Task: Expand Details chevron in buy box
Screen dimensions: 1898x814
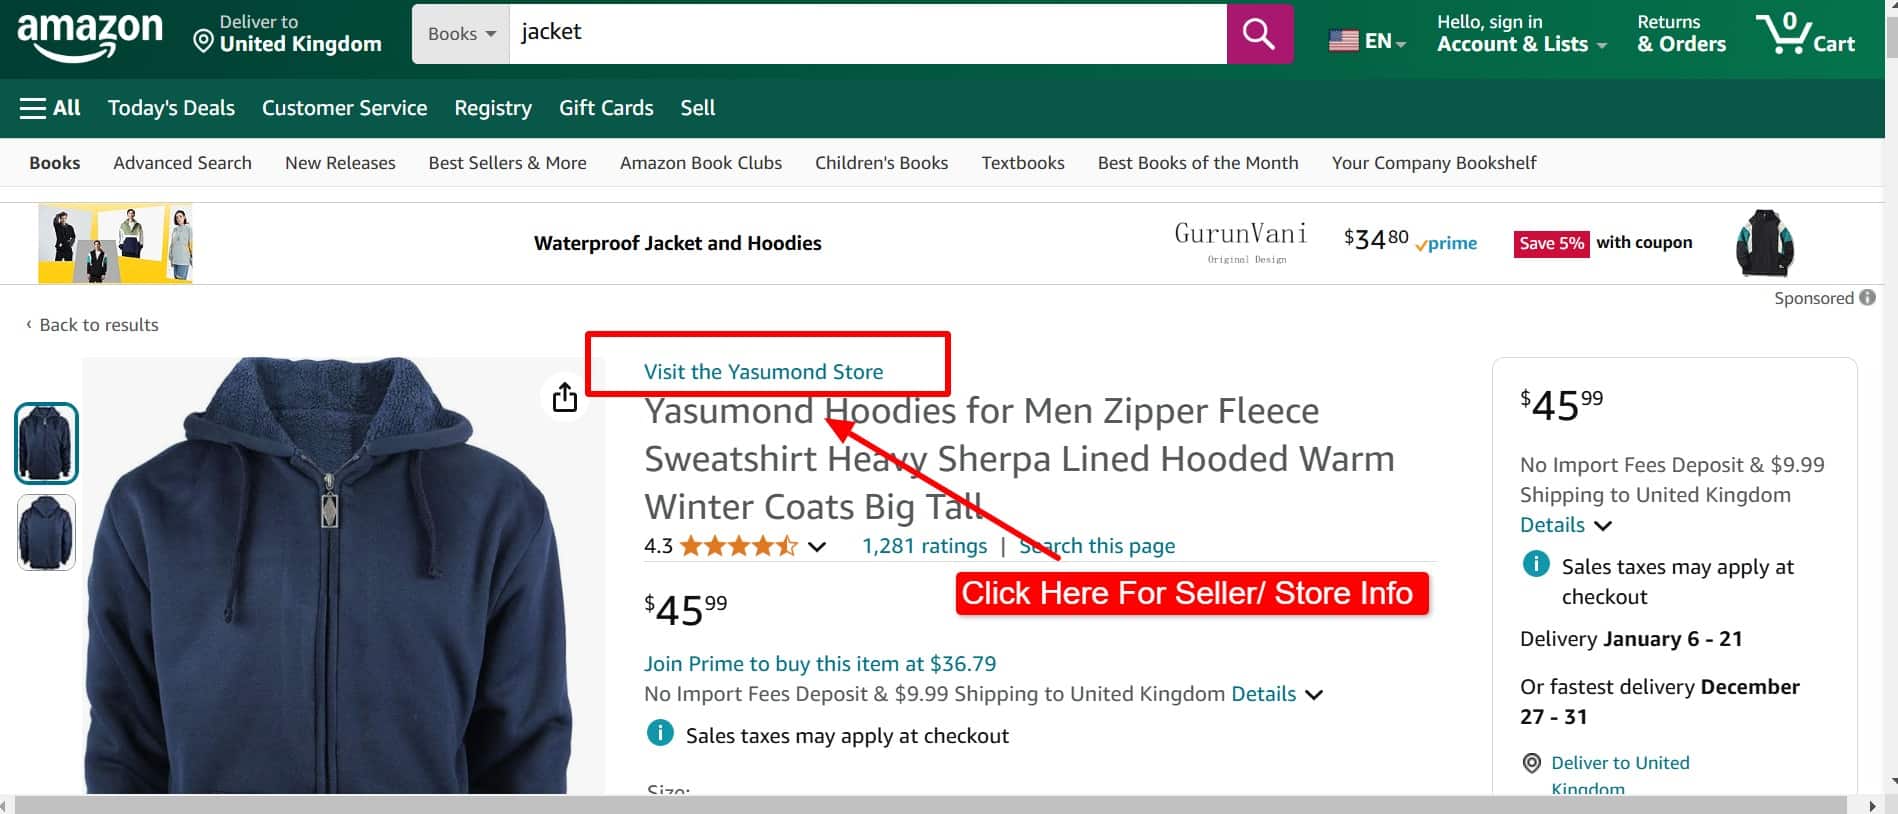Action: coord(1603,526)
